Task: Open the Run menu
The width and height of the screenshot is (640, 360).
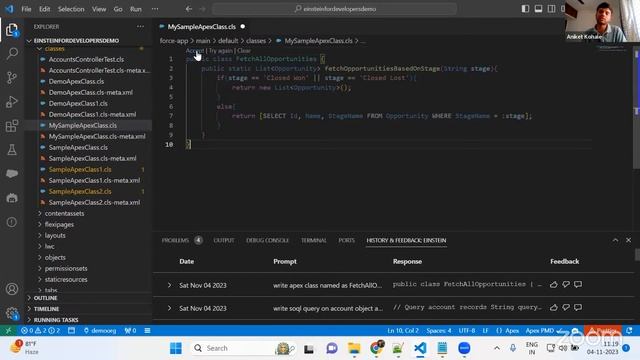Action: pos(136,9)
